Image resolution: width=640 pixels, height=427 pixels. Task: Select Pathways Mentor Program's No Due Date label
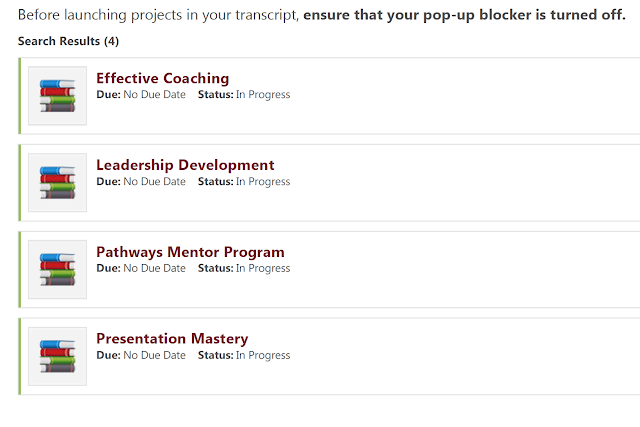click(x=154, y=268)
